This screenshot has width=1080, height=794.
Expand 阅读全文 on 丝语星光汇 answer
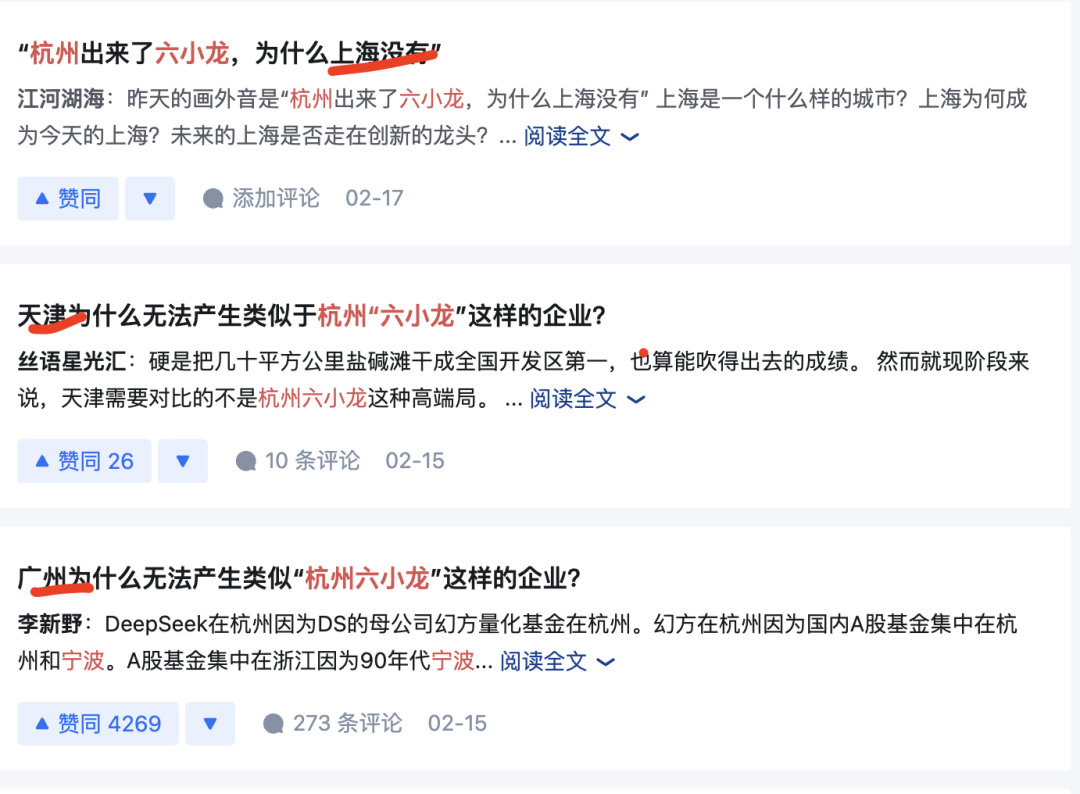[588, 399]
